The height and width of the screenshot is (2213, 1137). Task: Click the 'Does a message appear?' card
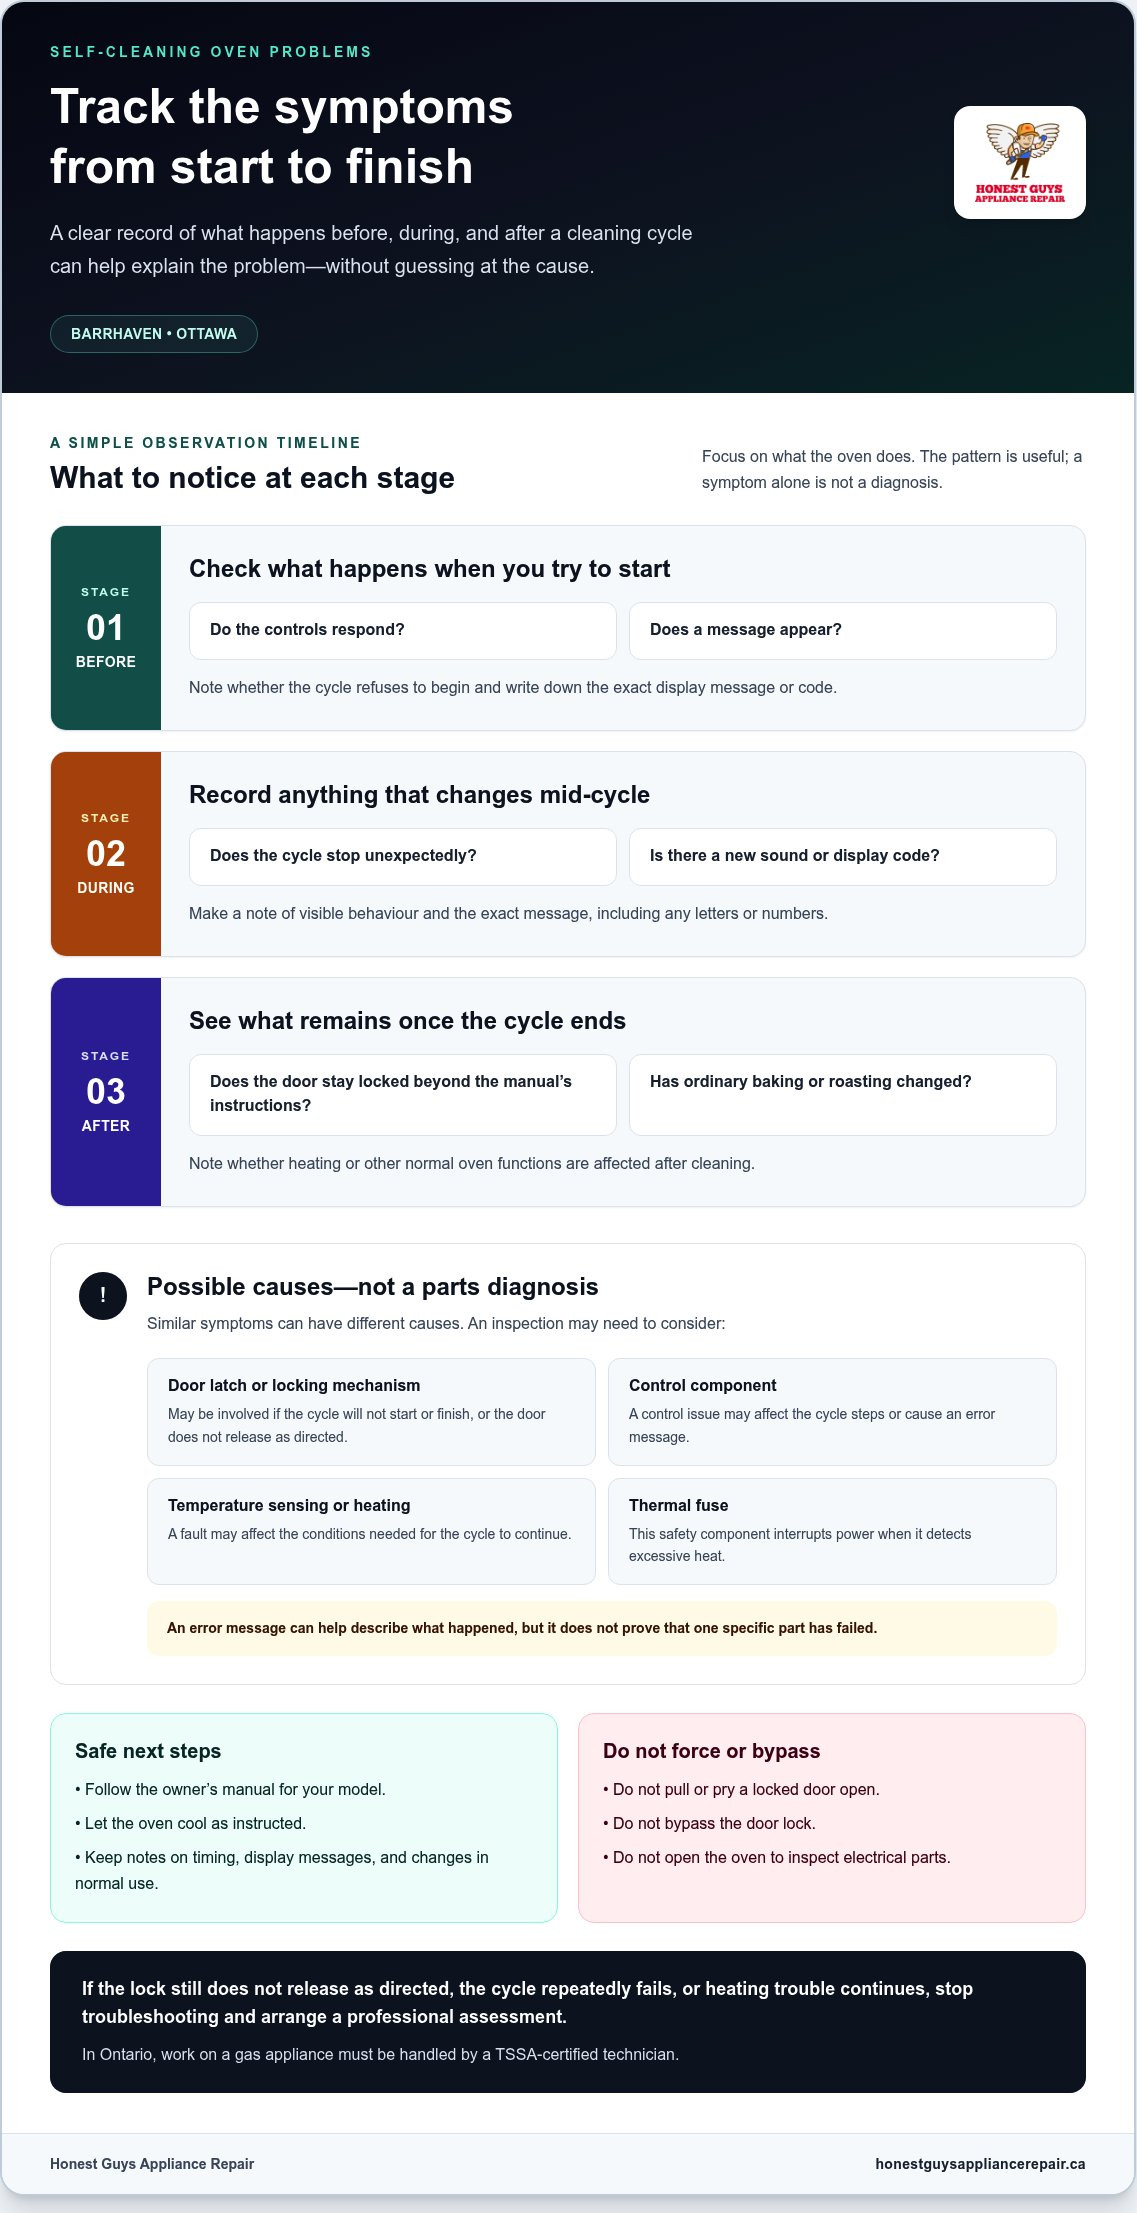843,631
